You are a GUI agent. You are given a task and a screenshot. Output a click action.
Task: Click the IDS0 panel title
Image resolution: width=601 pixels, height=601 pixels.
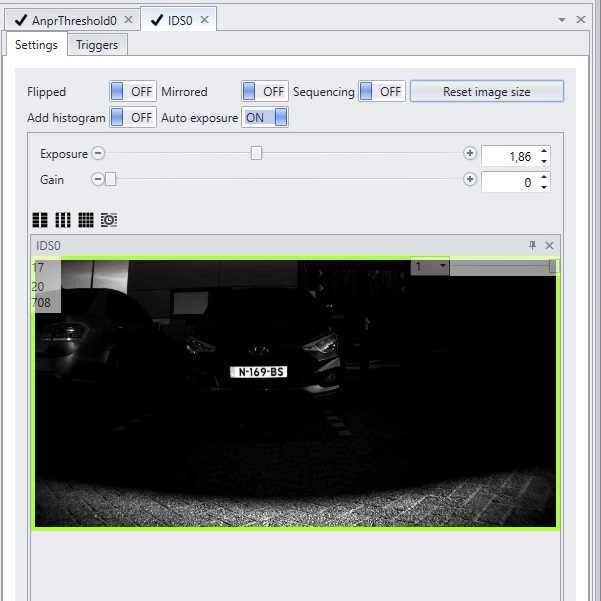point(48,246)
